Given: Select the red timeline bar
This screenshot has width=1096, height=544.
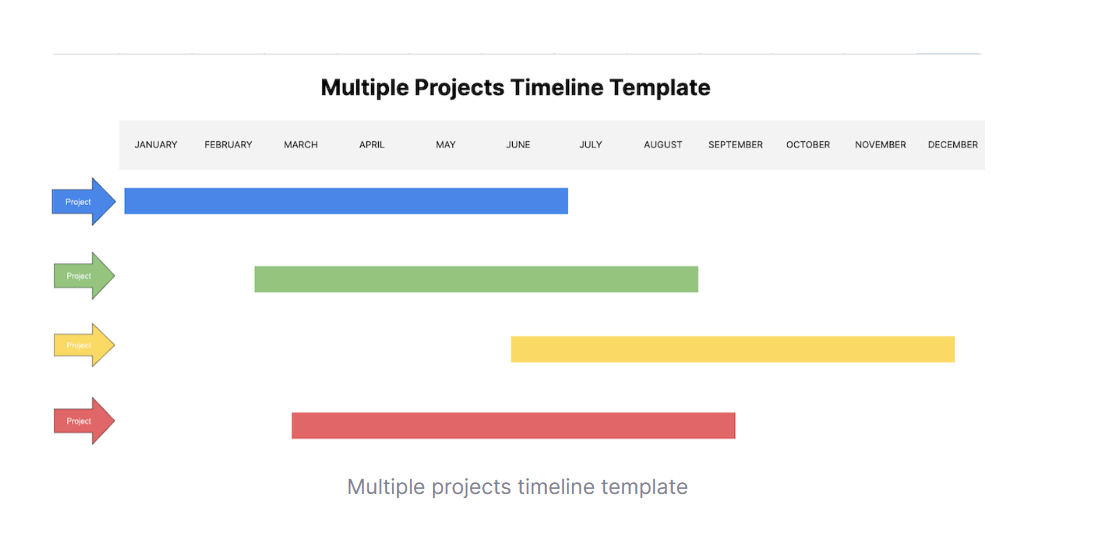Looking at the screenshot, I should pyautogui.click(x=513, y=426).
